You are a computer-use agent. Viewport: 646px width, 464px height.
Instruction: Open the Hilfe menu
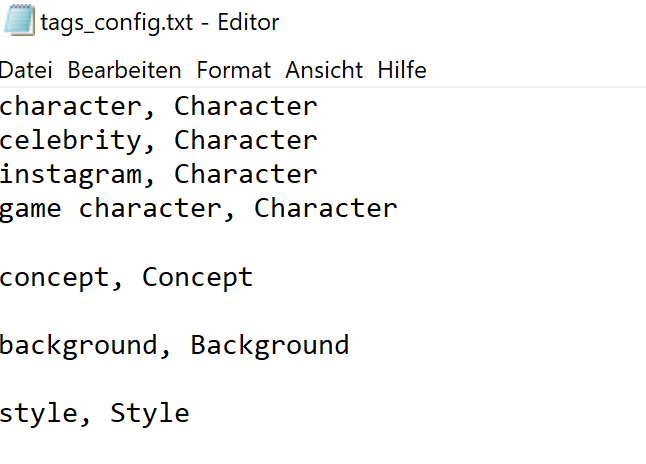point(402,70)
